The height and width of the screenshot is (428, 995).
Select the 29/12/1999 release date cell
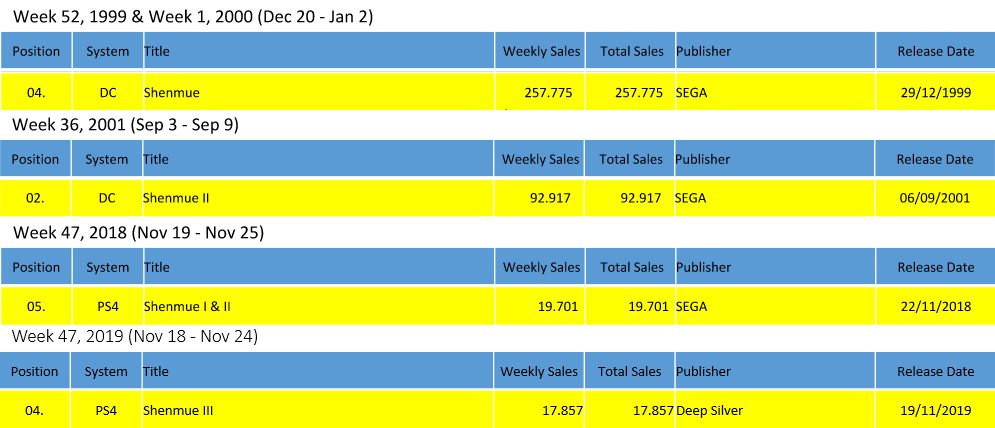(935, 93)
